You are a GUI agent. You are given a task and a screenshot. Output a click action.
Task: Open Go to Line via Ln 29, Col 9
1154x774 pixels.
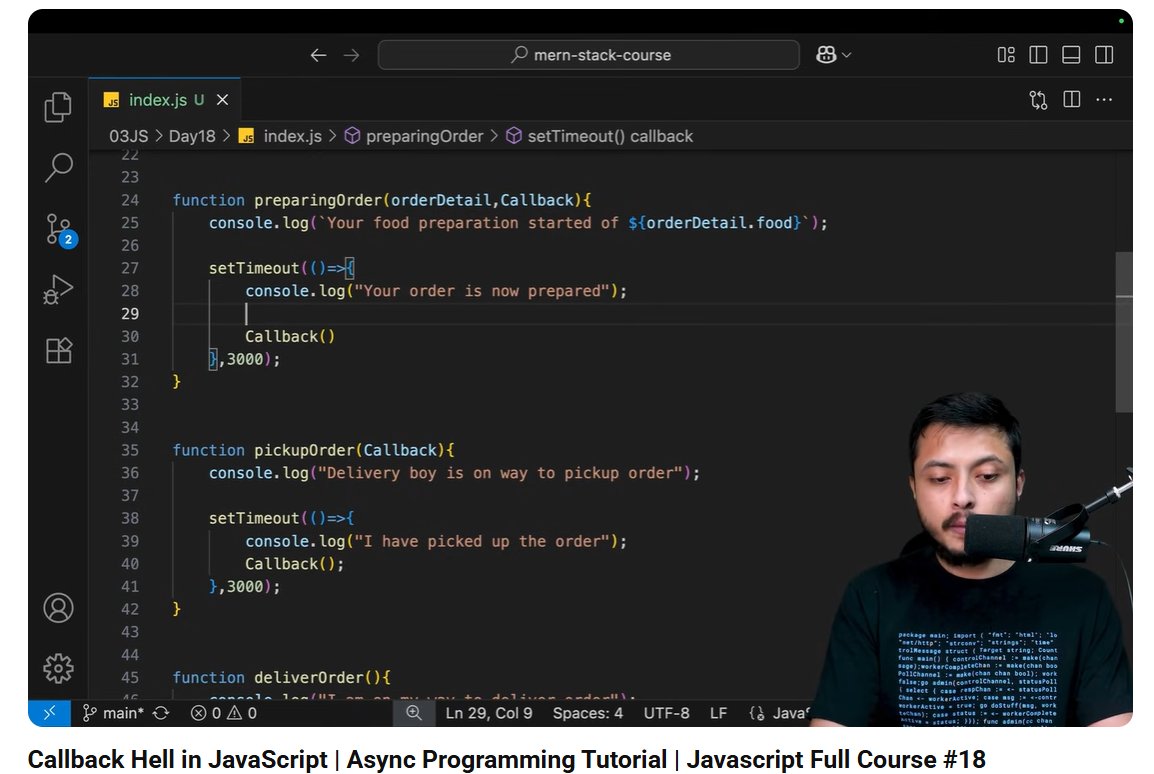(489, 713)
